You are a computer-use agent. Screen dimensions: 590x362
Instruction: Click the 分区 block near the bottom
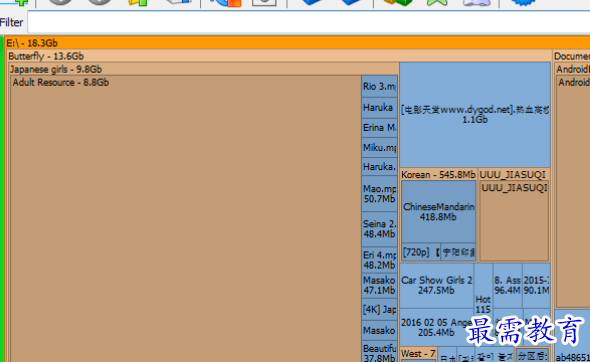pyautogui.click(x=532, y=355)
